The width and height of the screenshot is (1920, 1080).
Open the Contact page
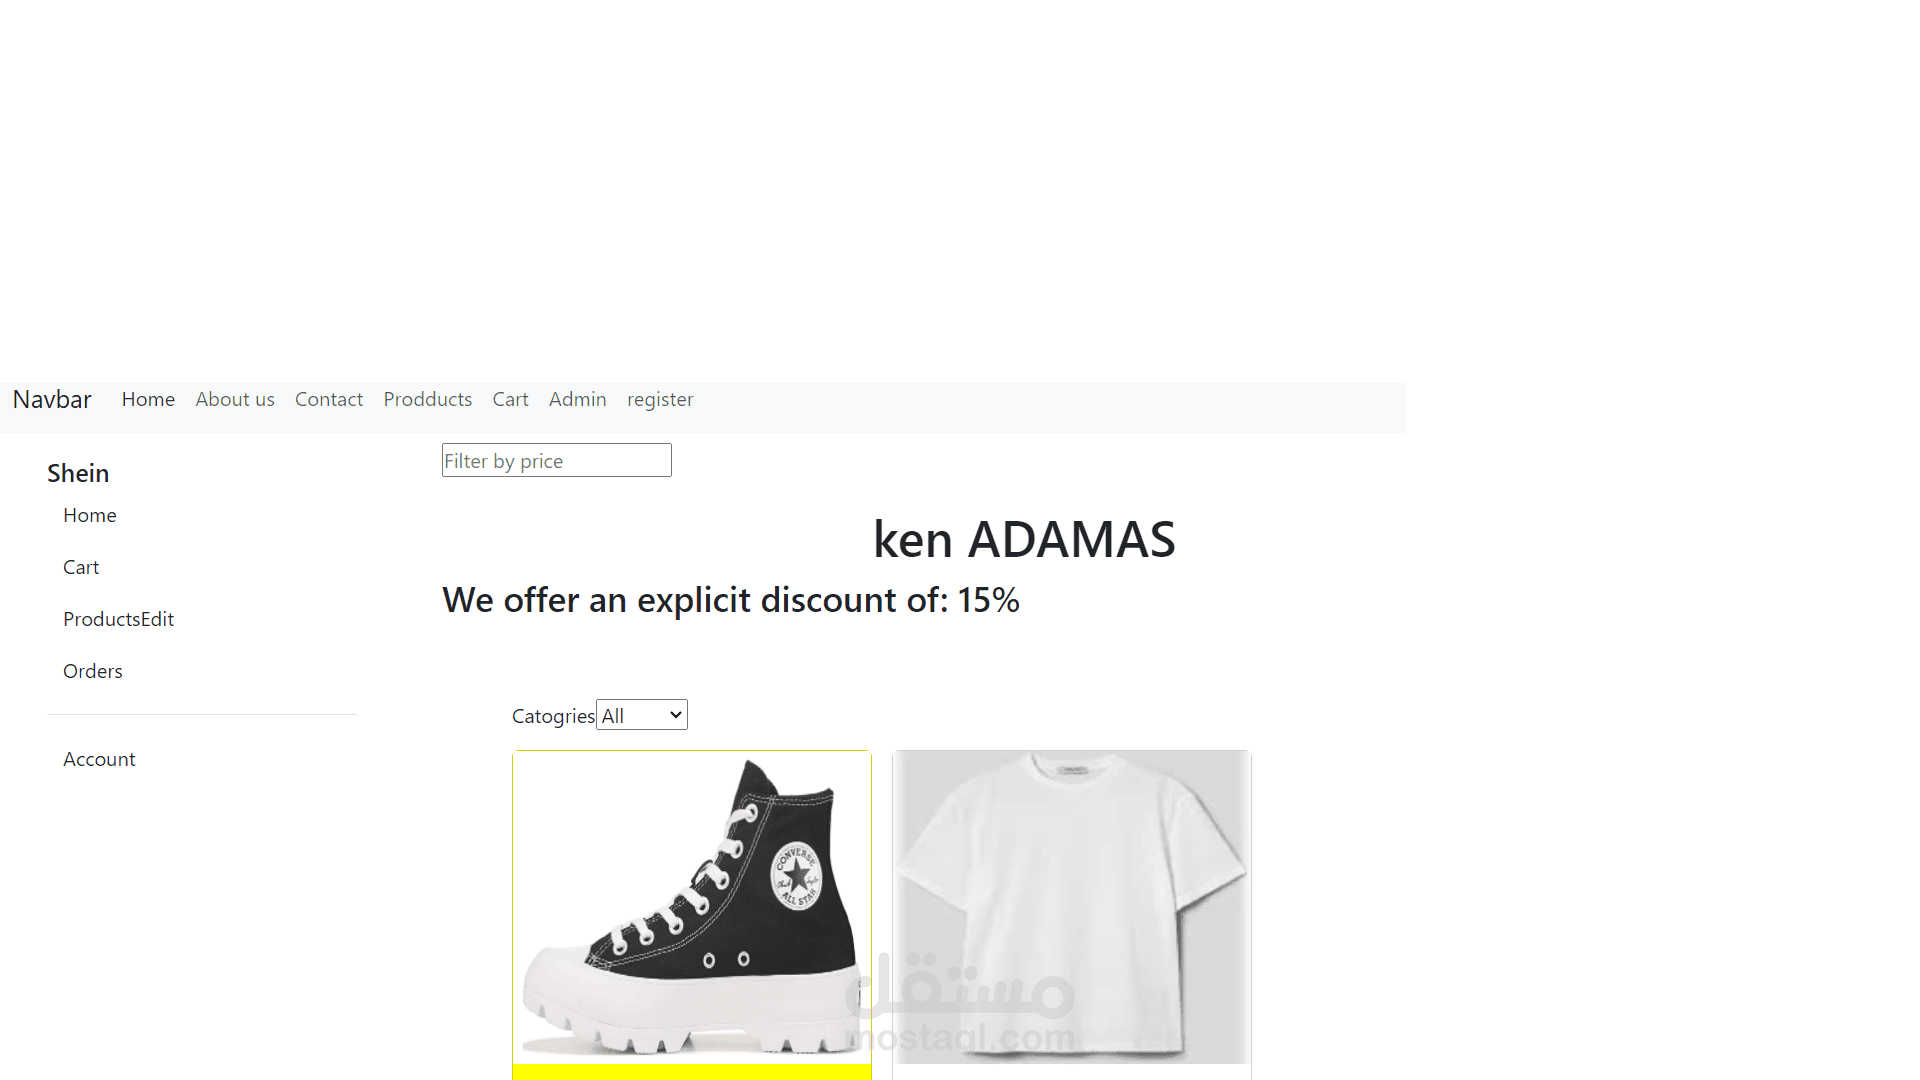(328, 399)
